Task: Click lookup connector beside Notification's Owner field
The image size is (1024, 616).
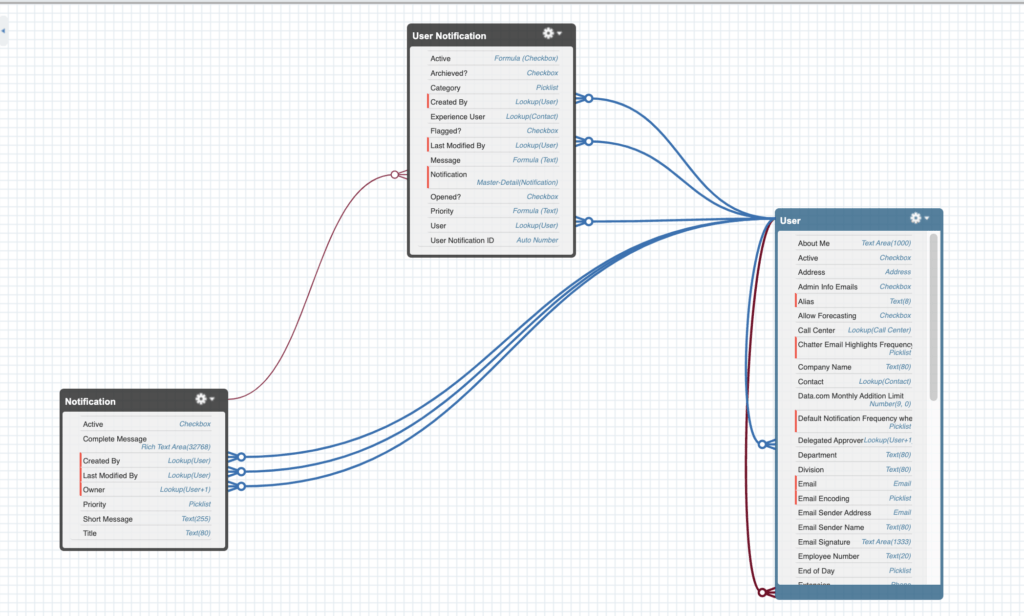Action: (240, 488)
